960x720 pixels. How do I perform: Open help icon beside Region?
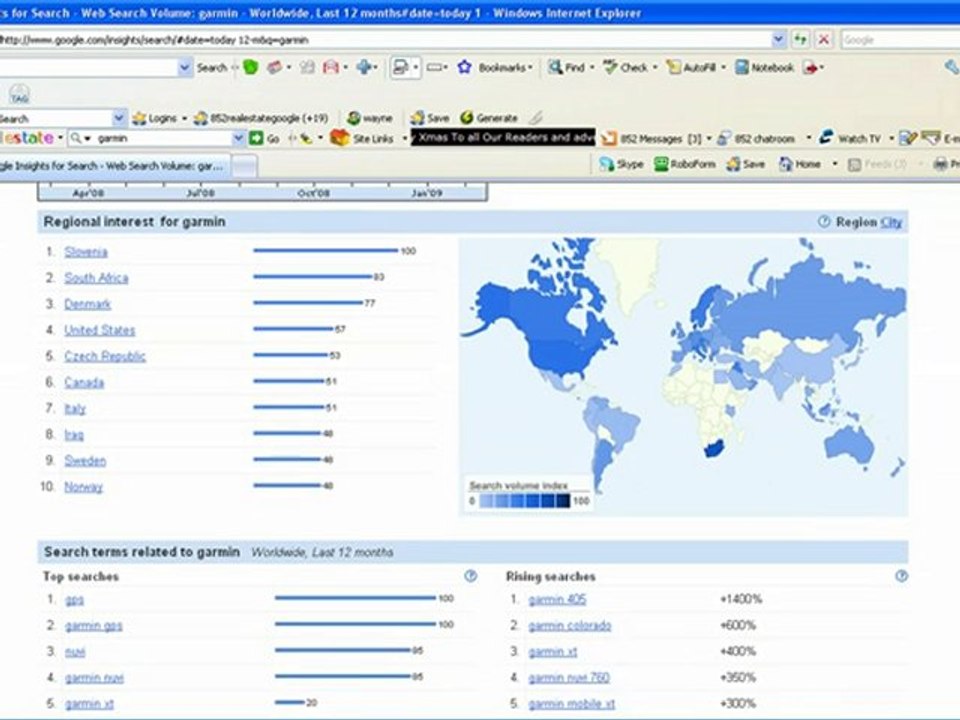point(824,222)
